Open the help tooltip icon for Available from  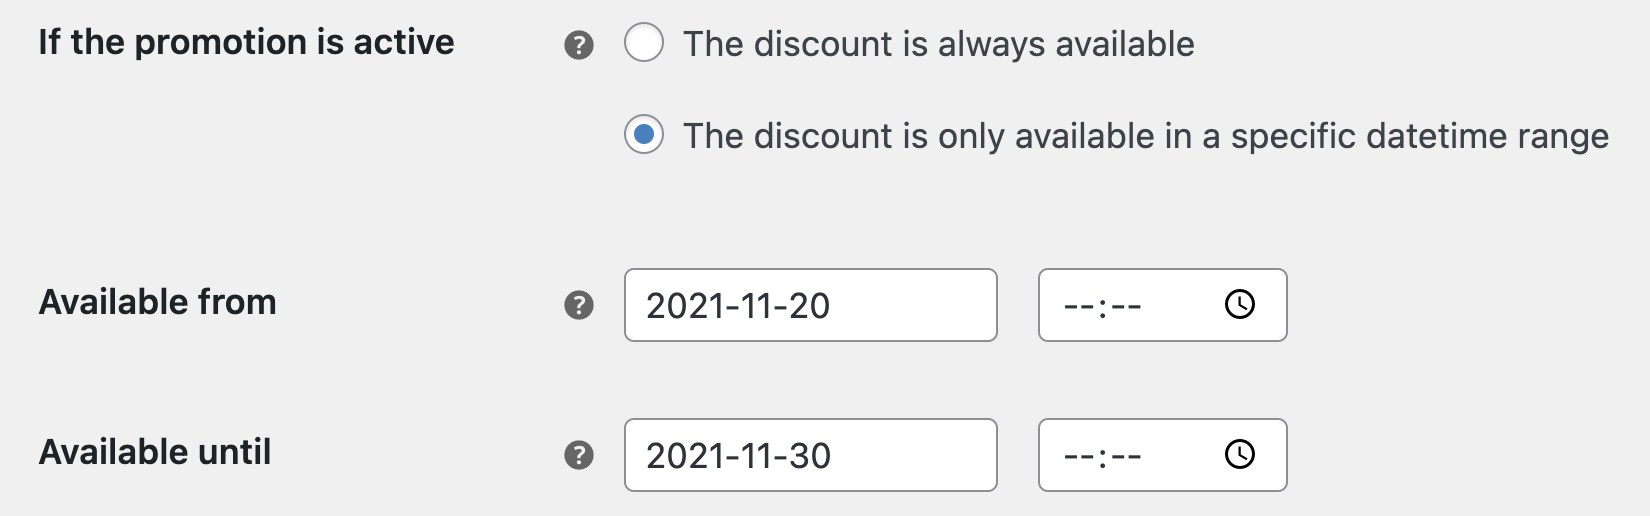point(579,305)
